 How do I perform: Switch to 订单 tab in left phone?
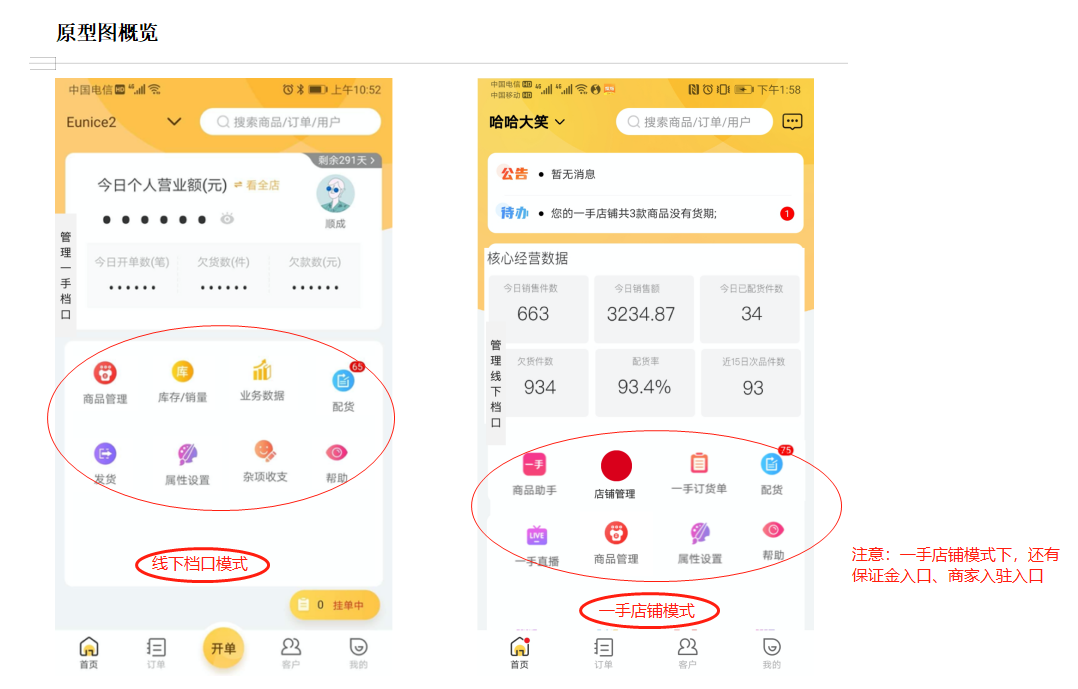pyautogui.click(x=156, y=653)
